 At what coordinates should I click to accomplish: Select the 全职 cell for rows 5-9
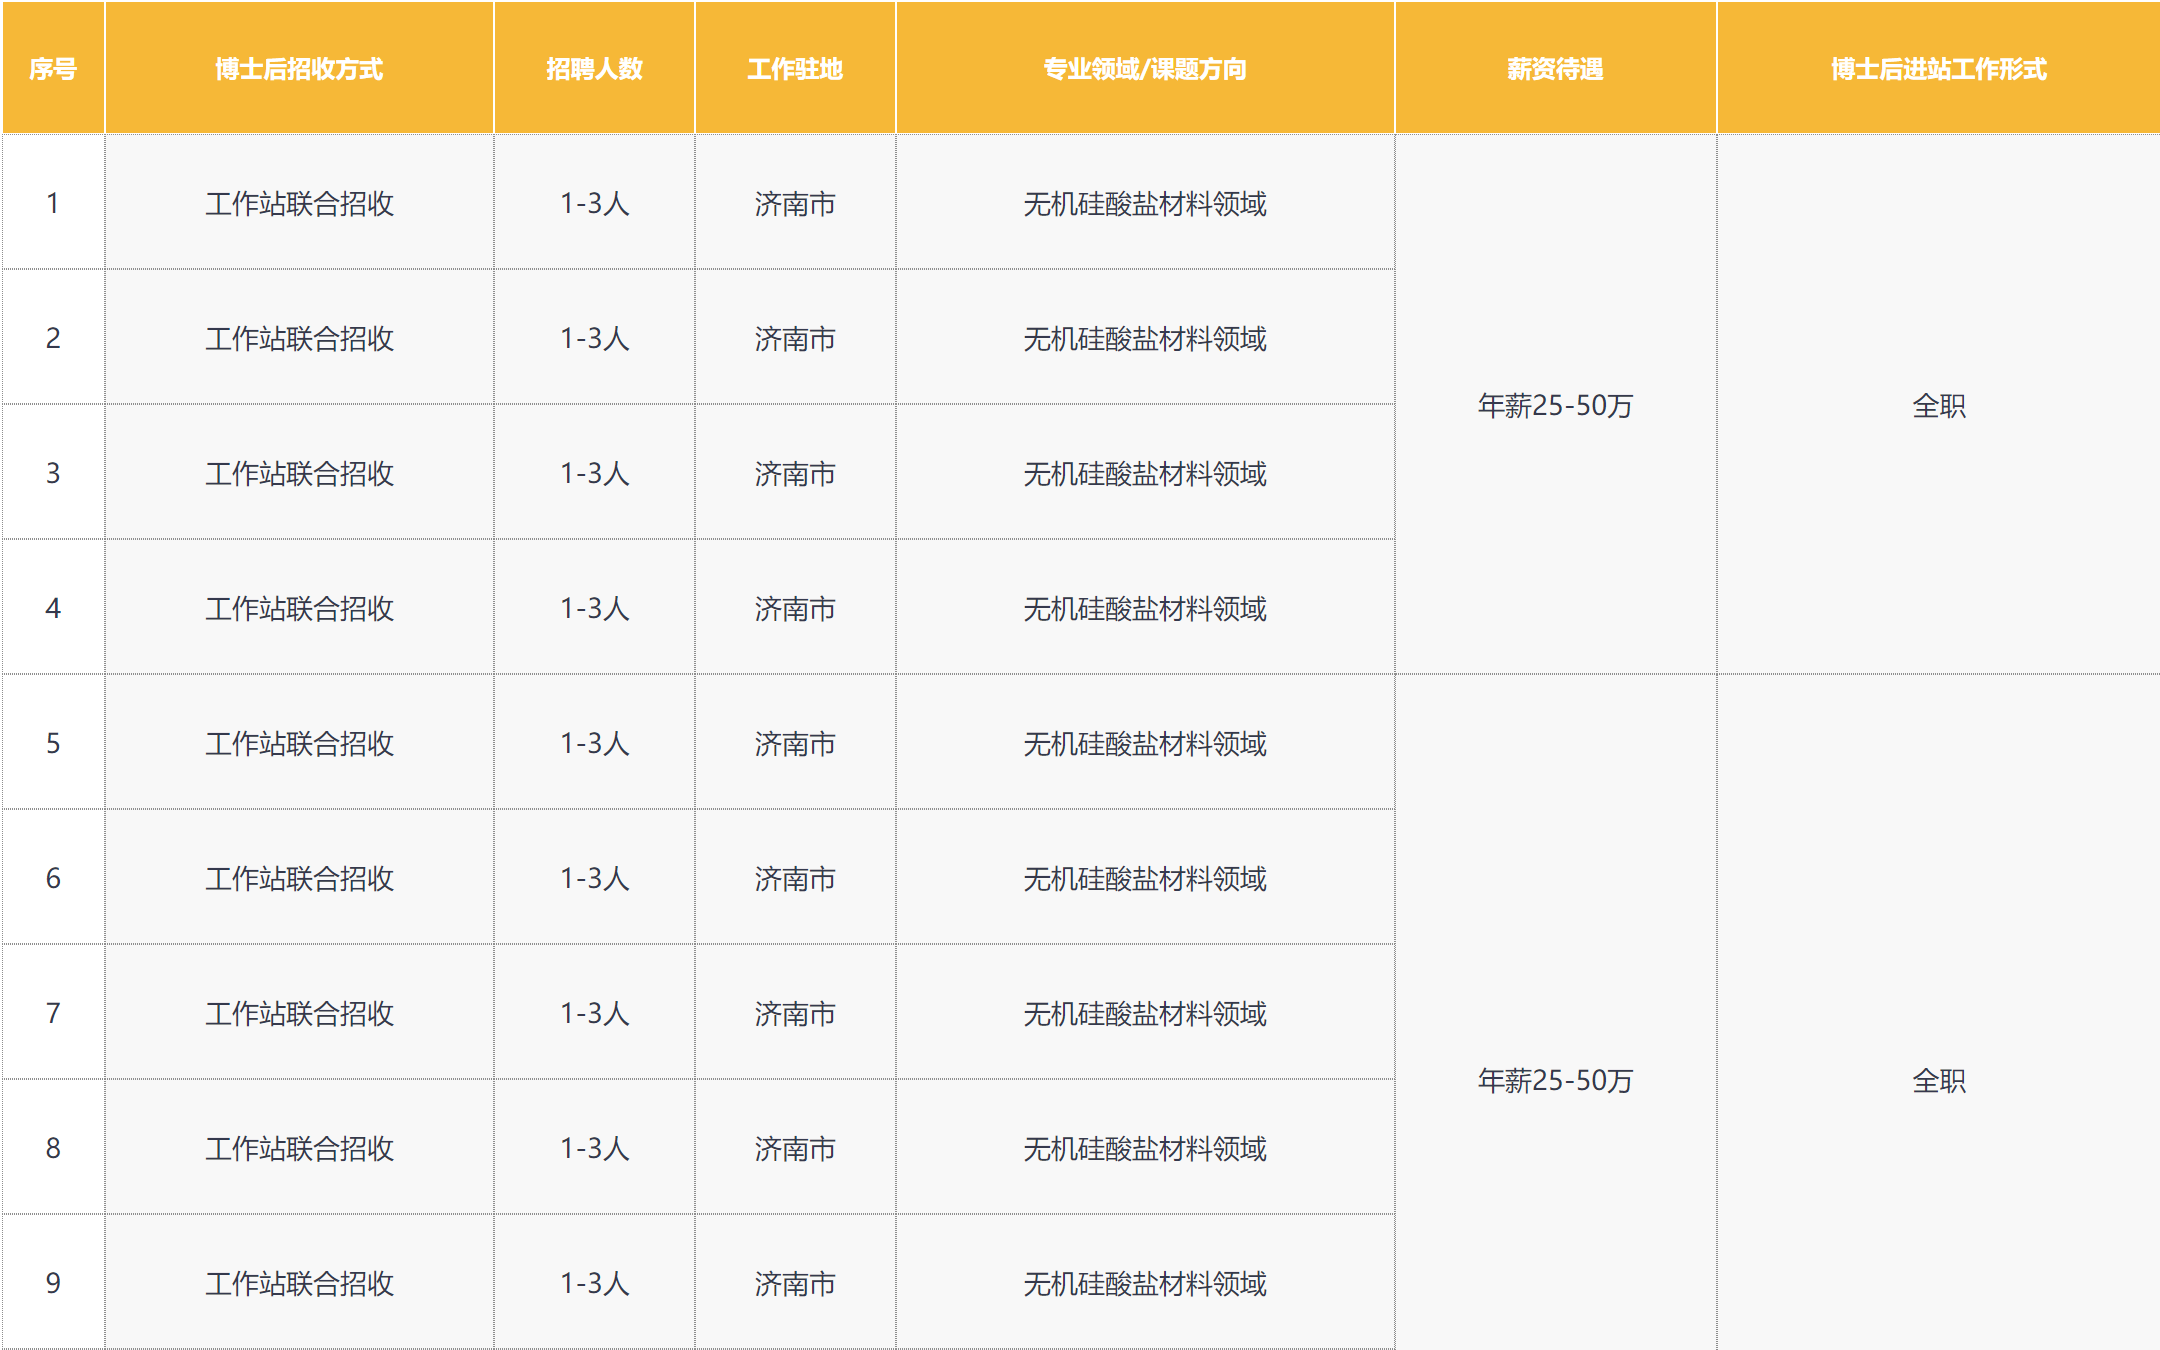tap(1938, 1081)
